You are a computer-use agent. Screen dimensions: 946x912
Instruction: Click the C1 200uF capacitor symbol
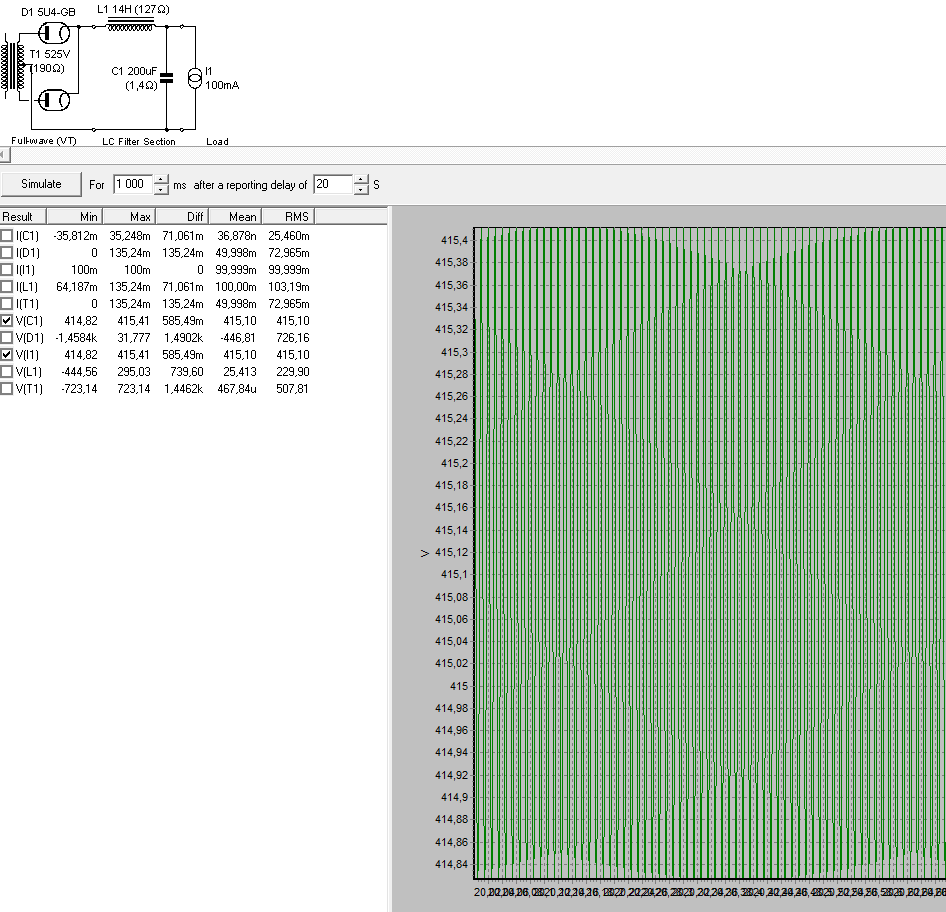(166, 79)
